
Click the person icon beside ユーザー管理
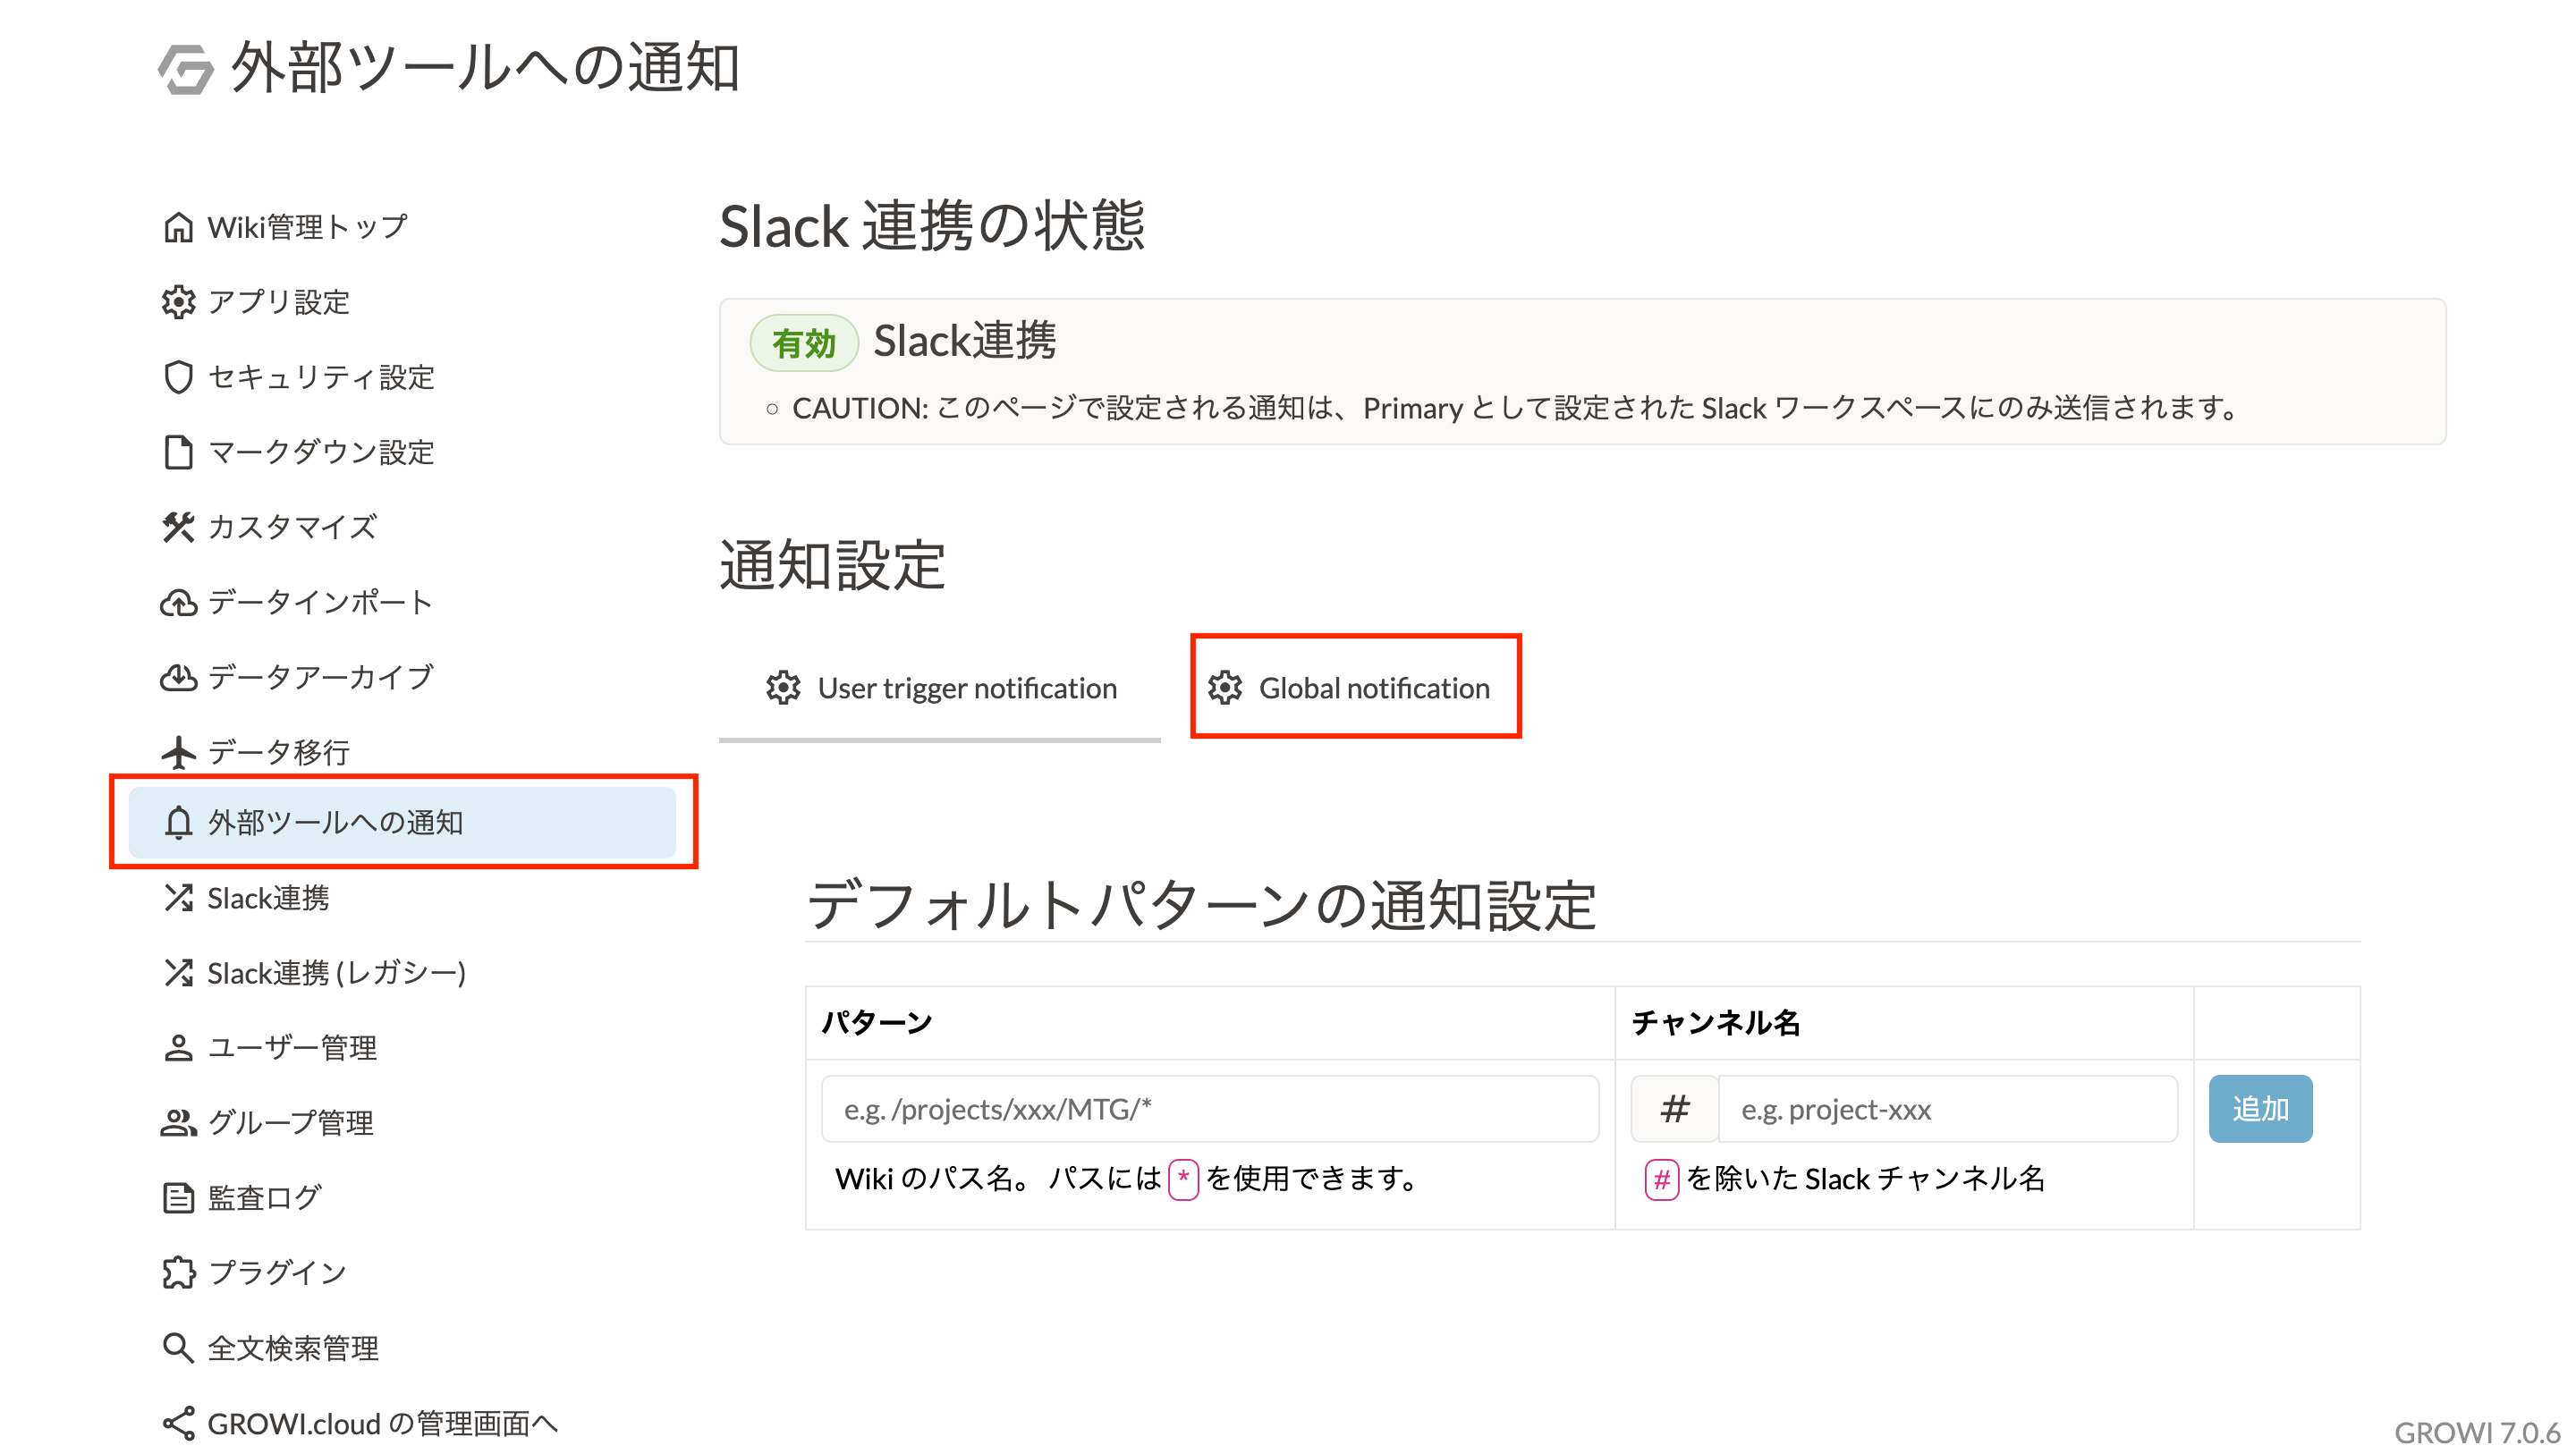178,1048
